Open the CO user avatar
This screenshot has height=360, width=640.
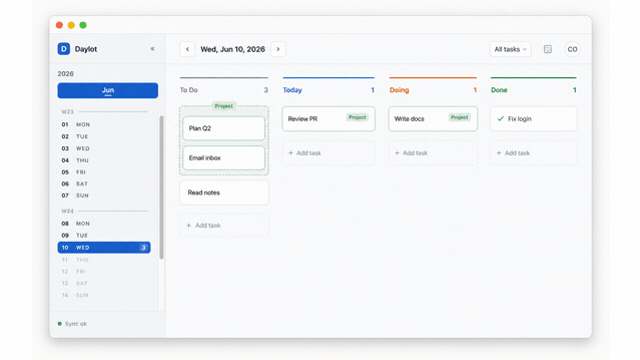coord(572,49)
